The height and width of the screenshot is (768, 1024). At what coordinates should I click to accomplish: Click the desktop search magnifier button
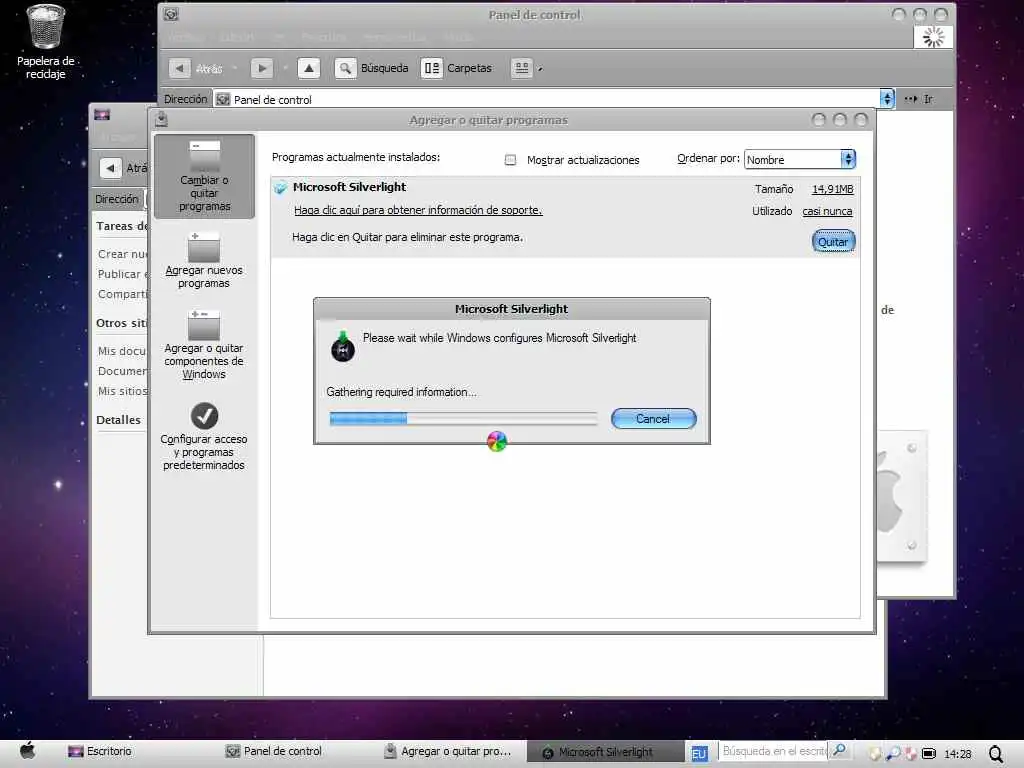pos(839,752)
